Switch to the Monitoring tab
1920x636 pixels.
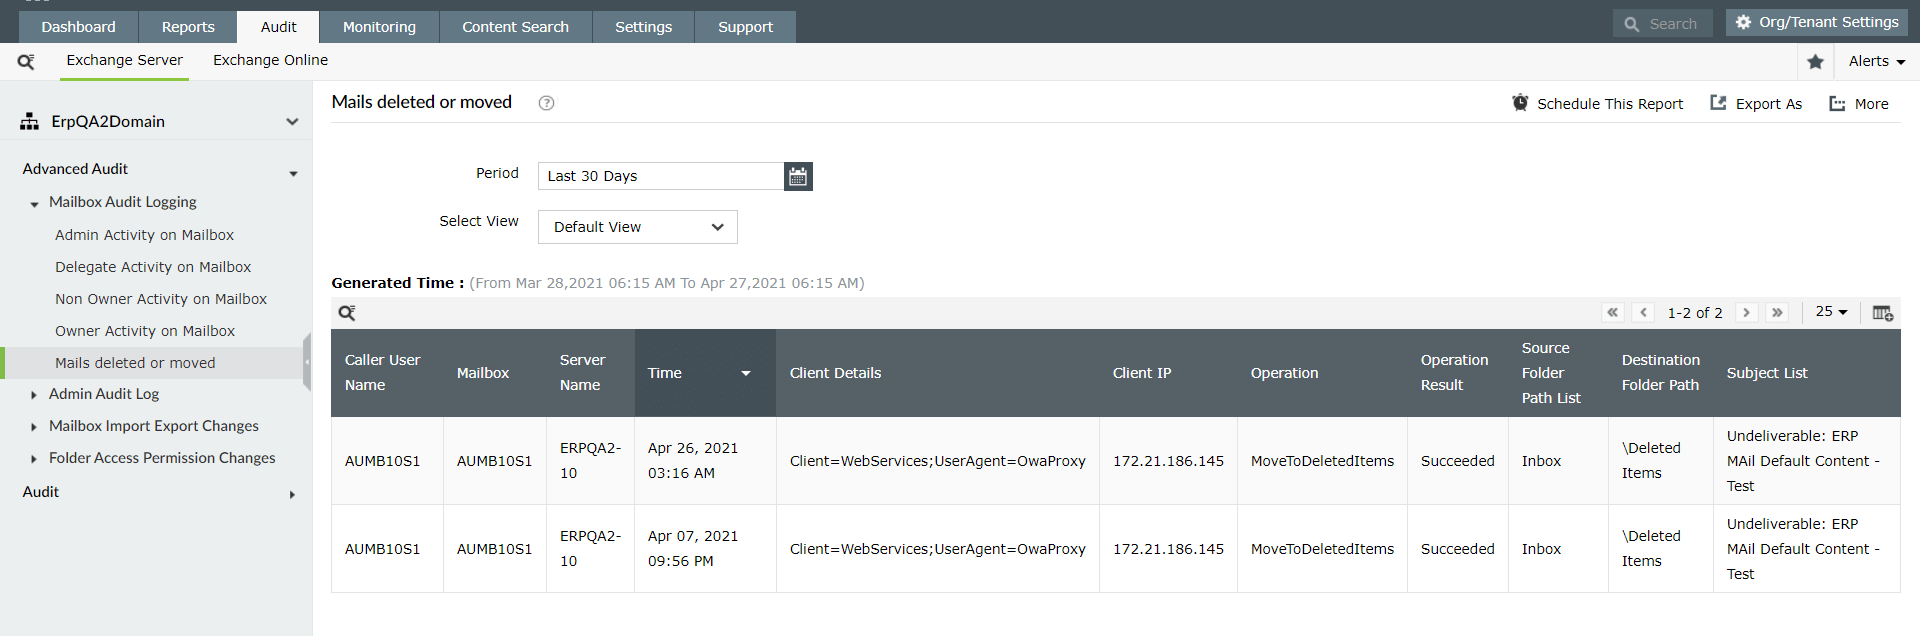(x=379, y=27)
